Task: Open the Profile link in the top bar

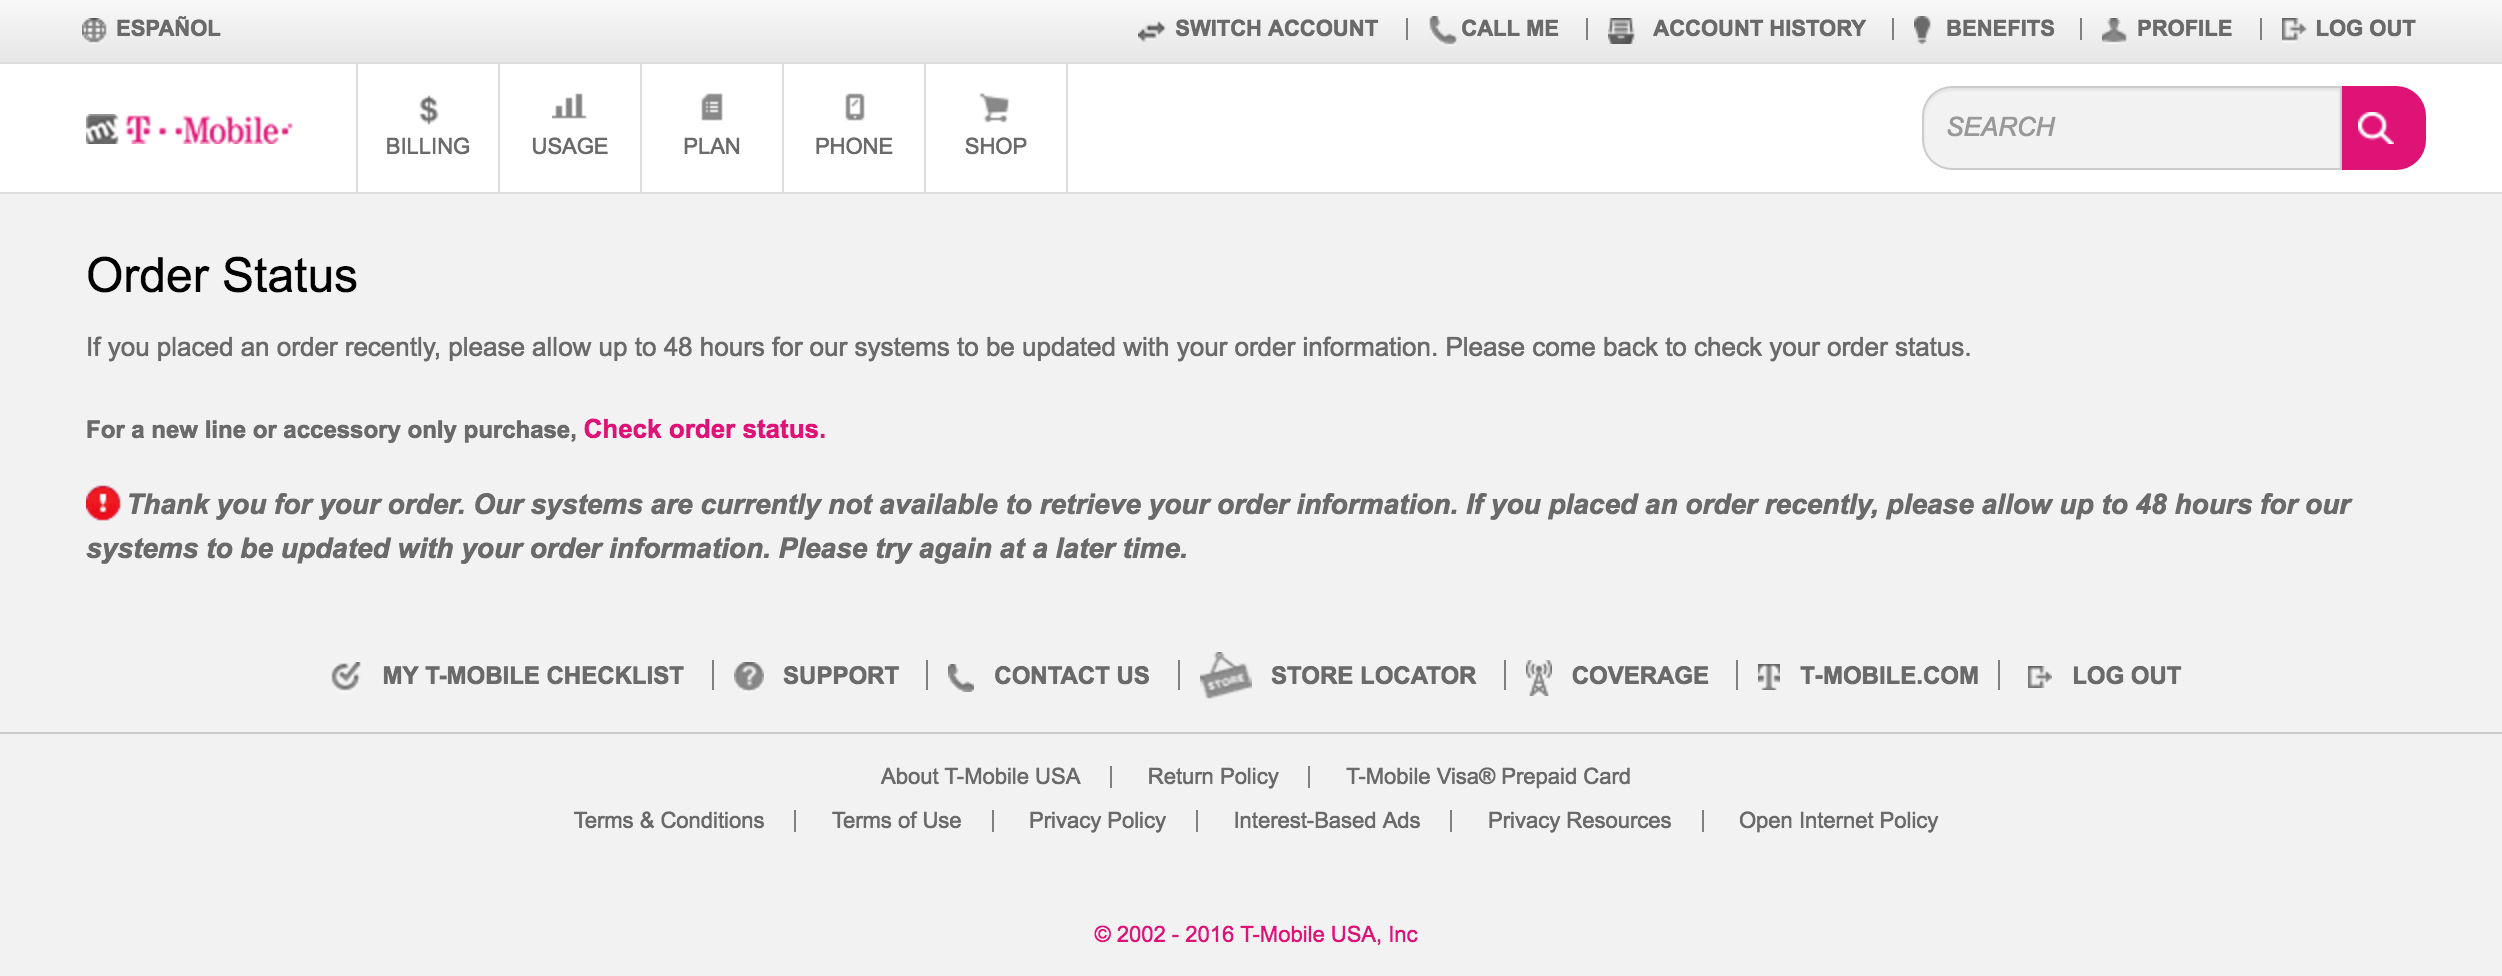Action: (2183, 29)
